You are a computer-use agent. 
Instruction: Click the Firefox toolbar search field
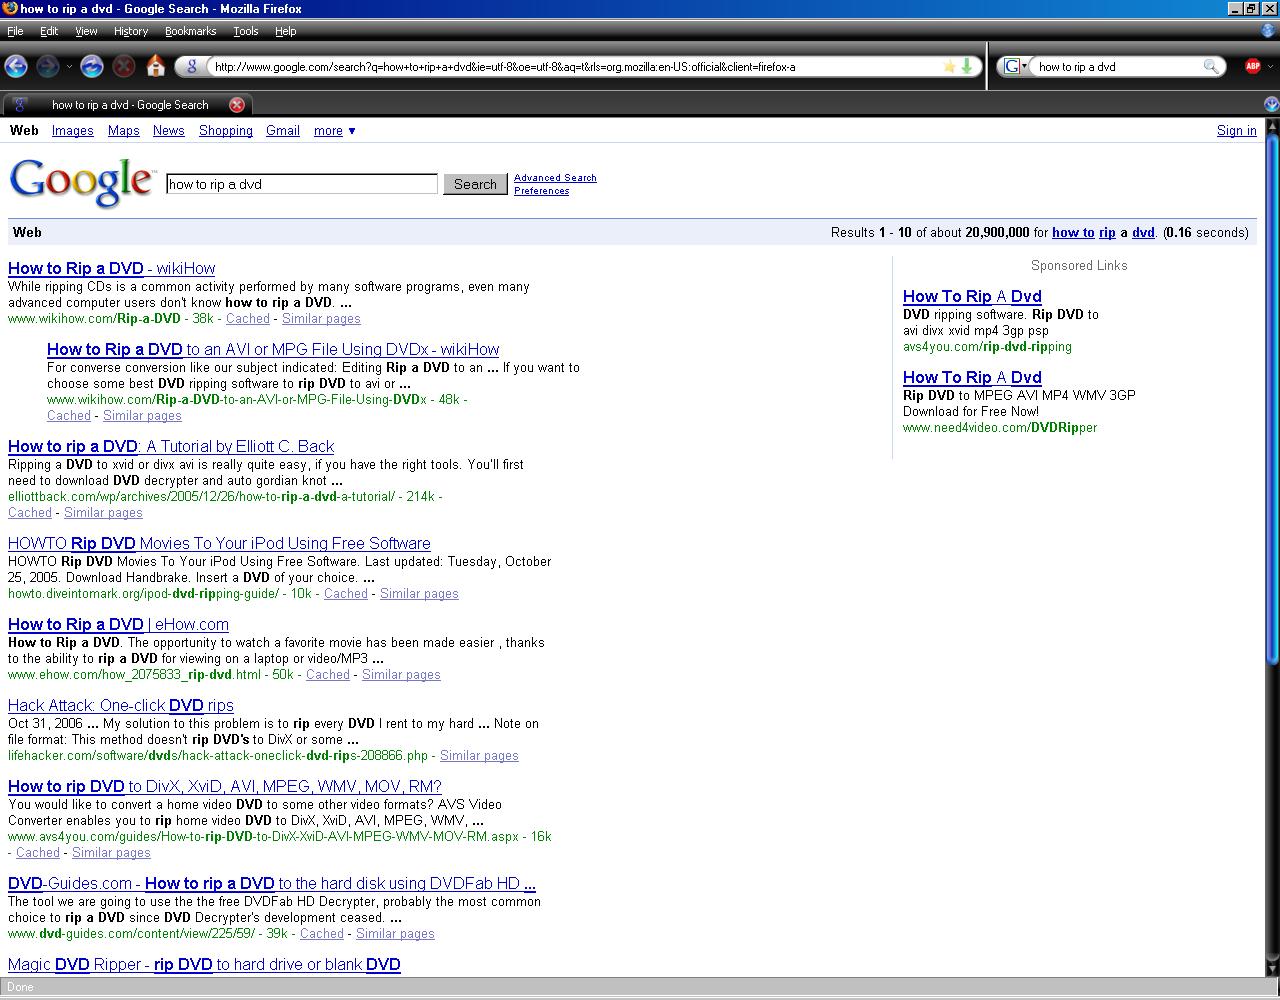pos(1118,67)
